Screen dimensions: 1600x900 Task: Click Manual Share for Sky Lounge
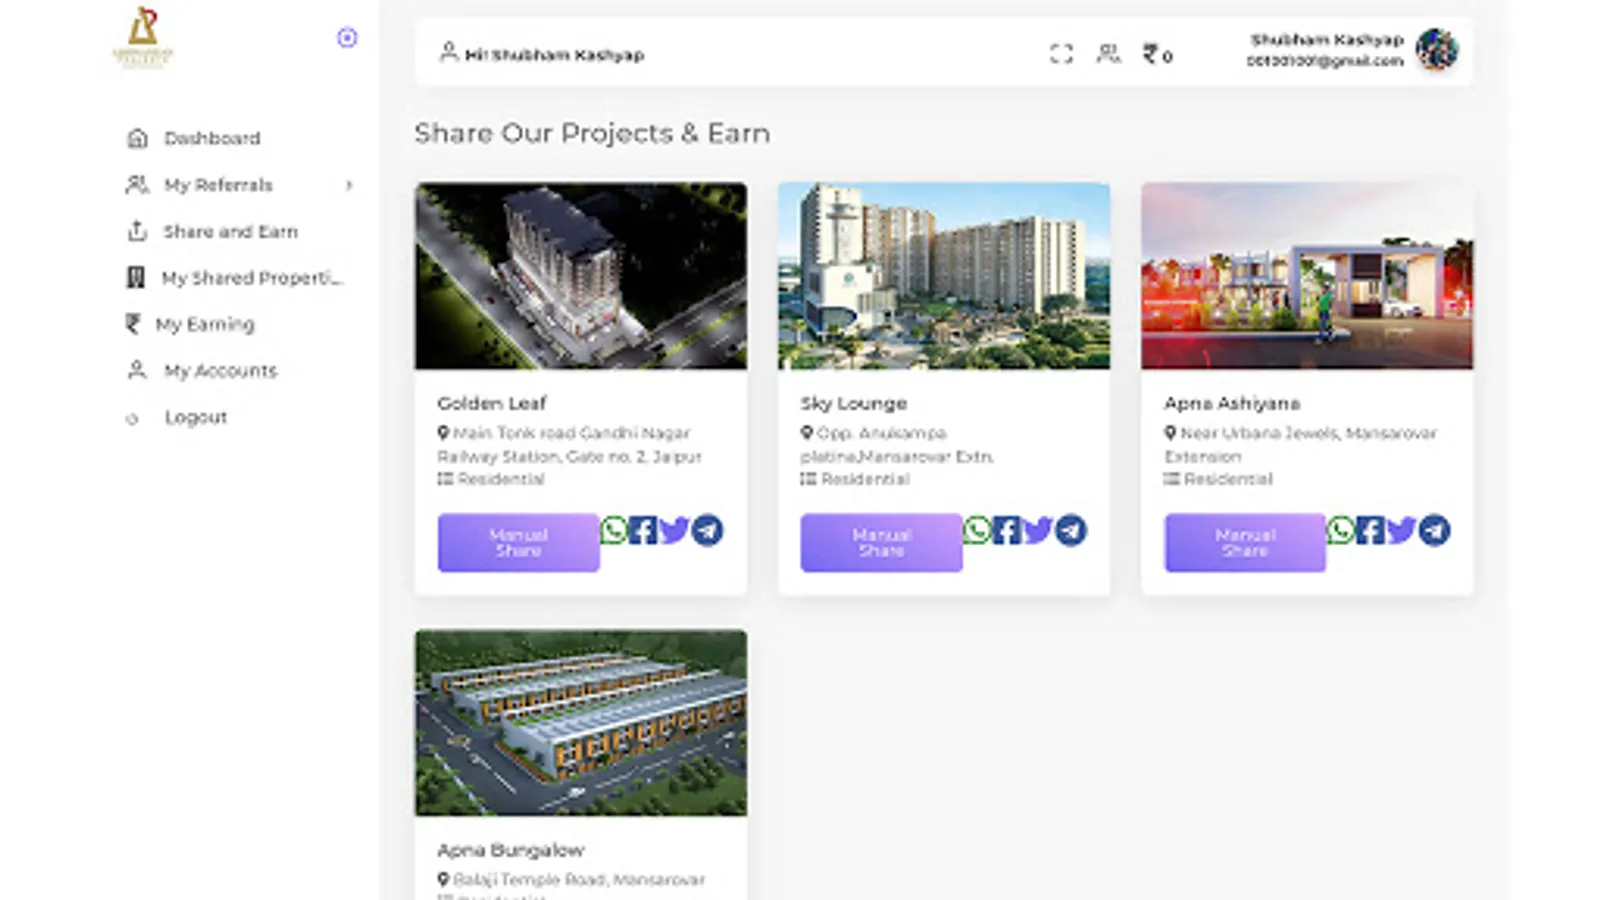882,543
